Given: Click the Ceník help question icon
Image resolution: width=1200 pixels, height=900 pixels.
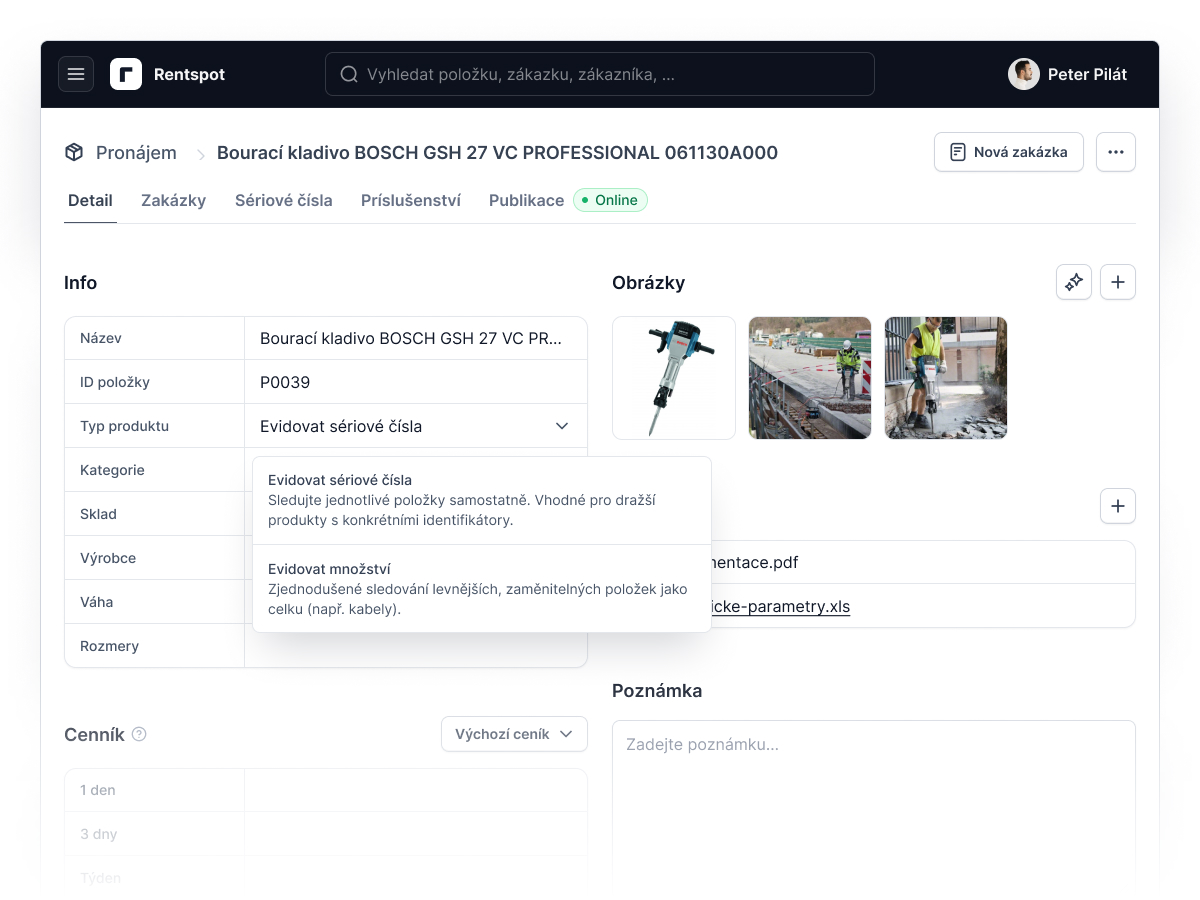Looking at the screenshot, I should 139,734.
